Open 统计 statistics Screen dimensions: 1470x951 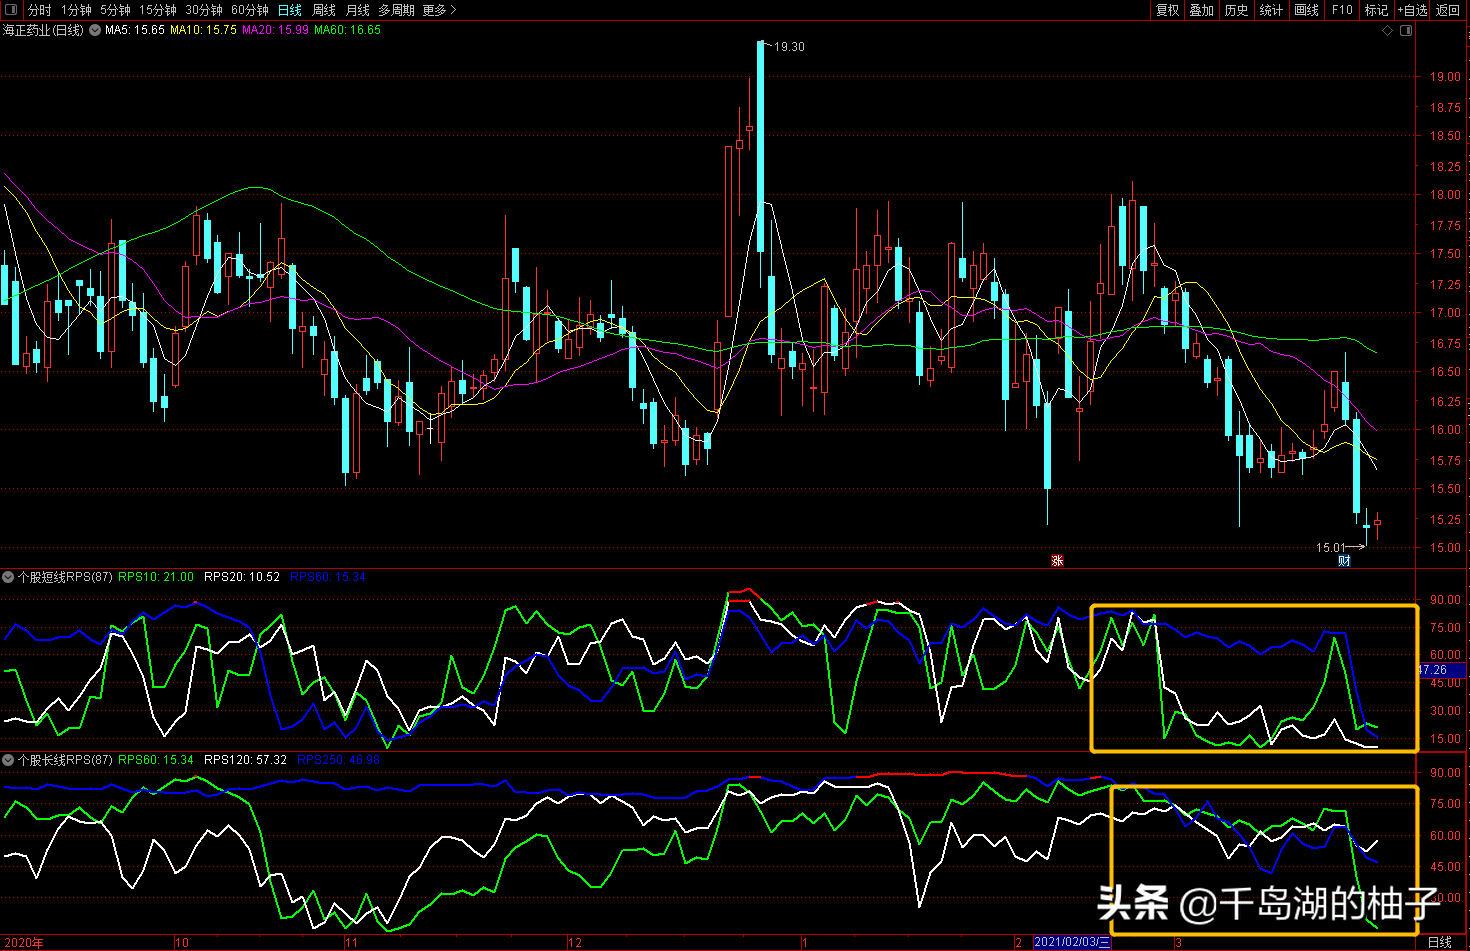pyautogui.click(x=1272, y=10)
